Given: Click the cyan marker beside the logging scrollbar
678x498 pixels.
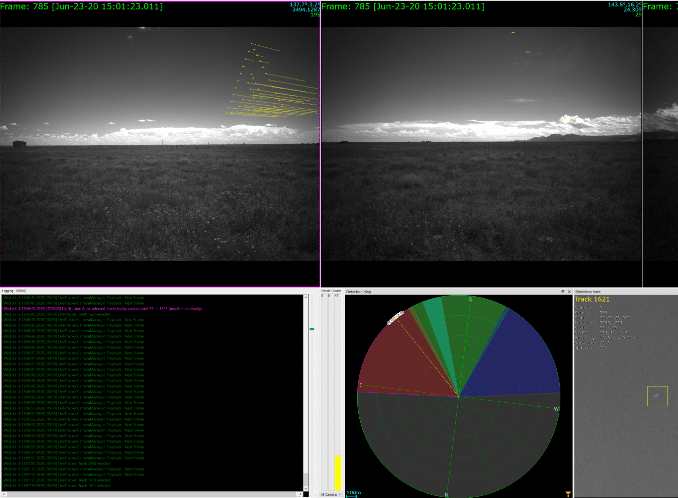Looking at the screenshot, I should coord(312,329).
